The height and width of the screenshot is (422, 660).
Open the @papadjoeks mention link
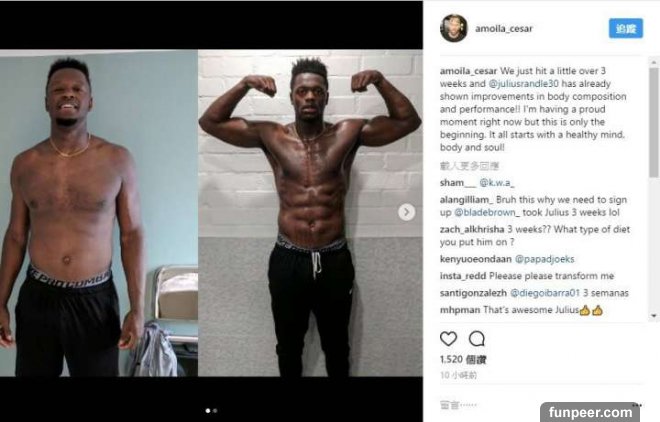tap(545, 259)
